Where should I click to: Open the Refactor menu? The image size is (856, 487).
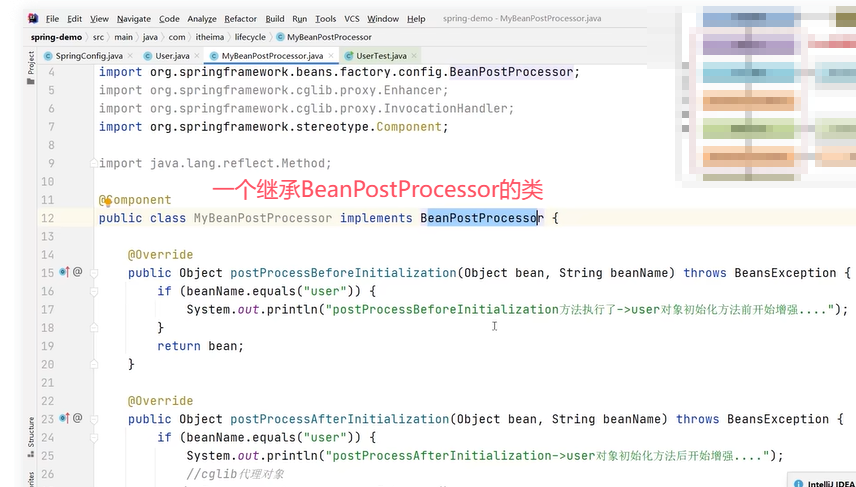pyautogui.click(x=241, y=19)
